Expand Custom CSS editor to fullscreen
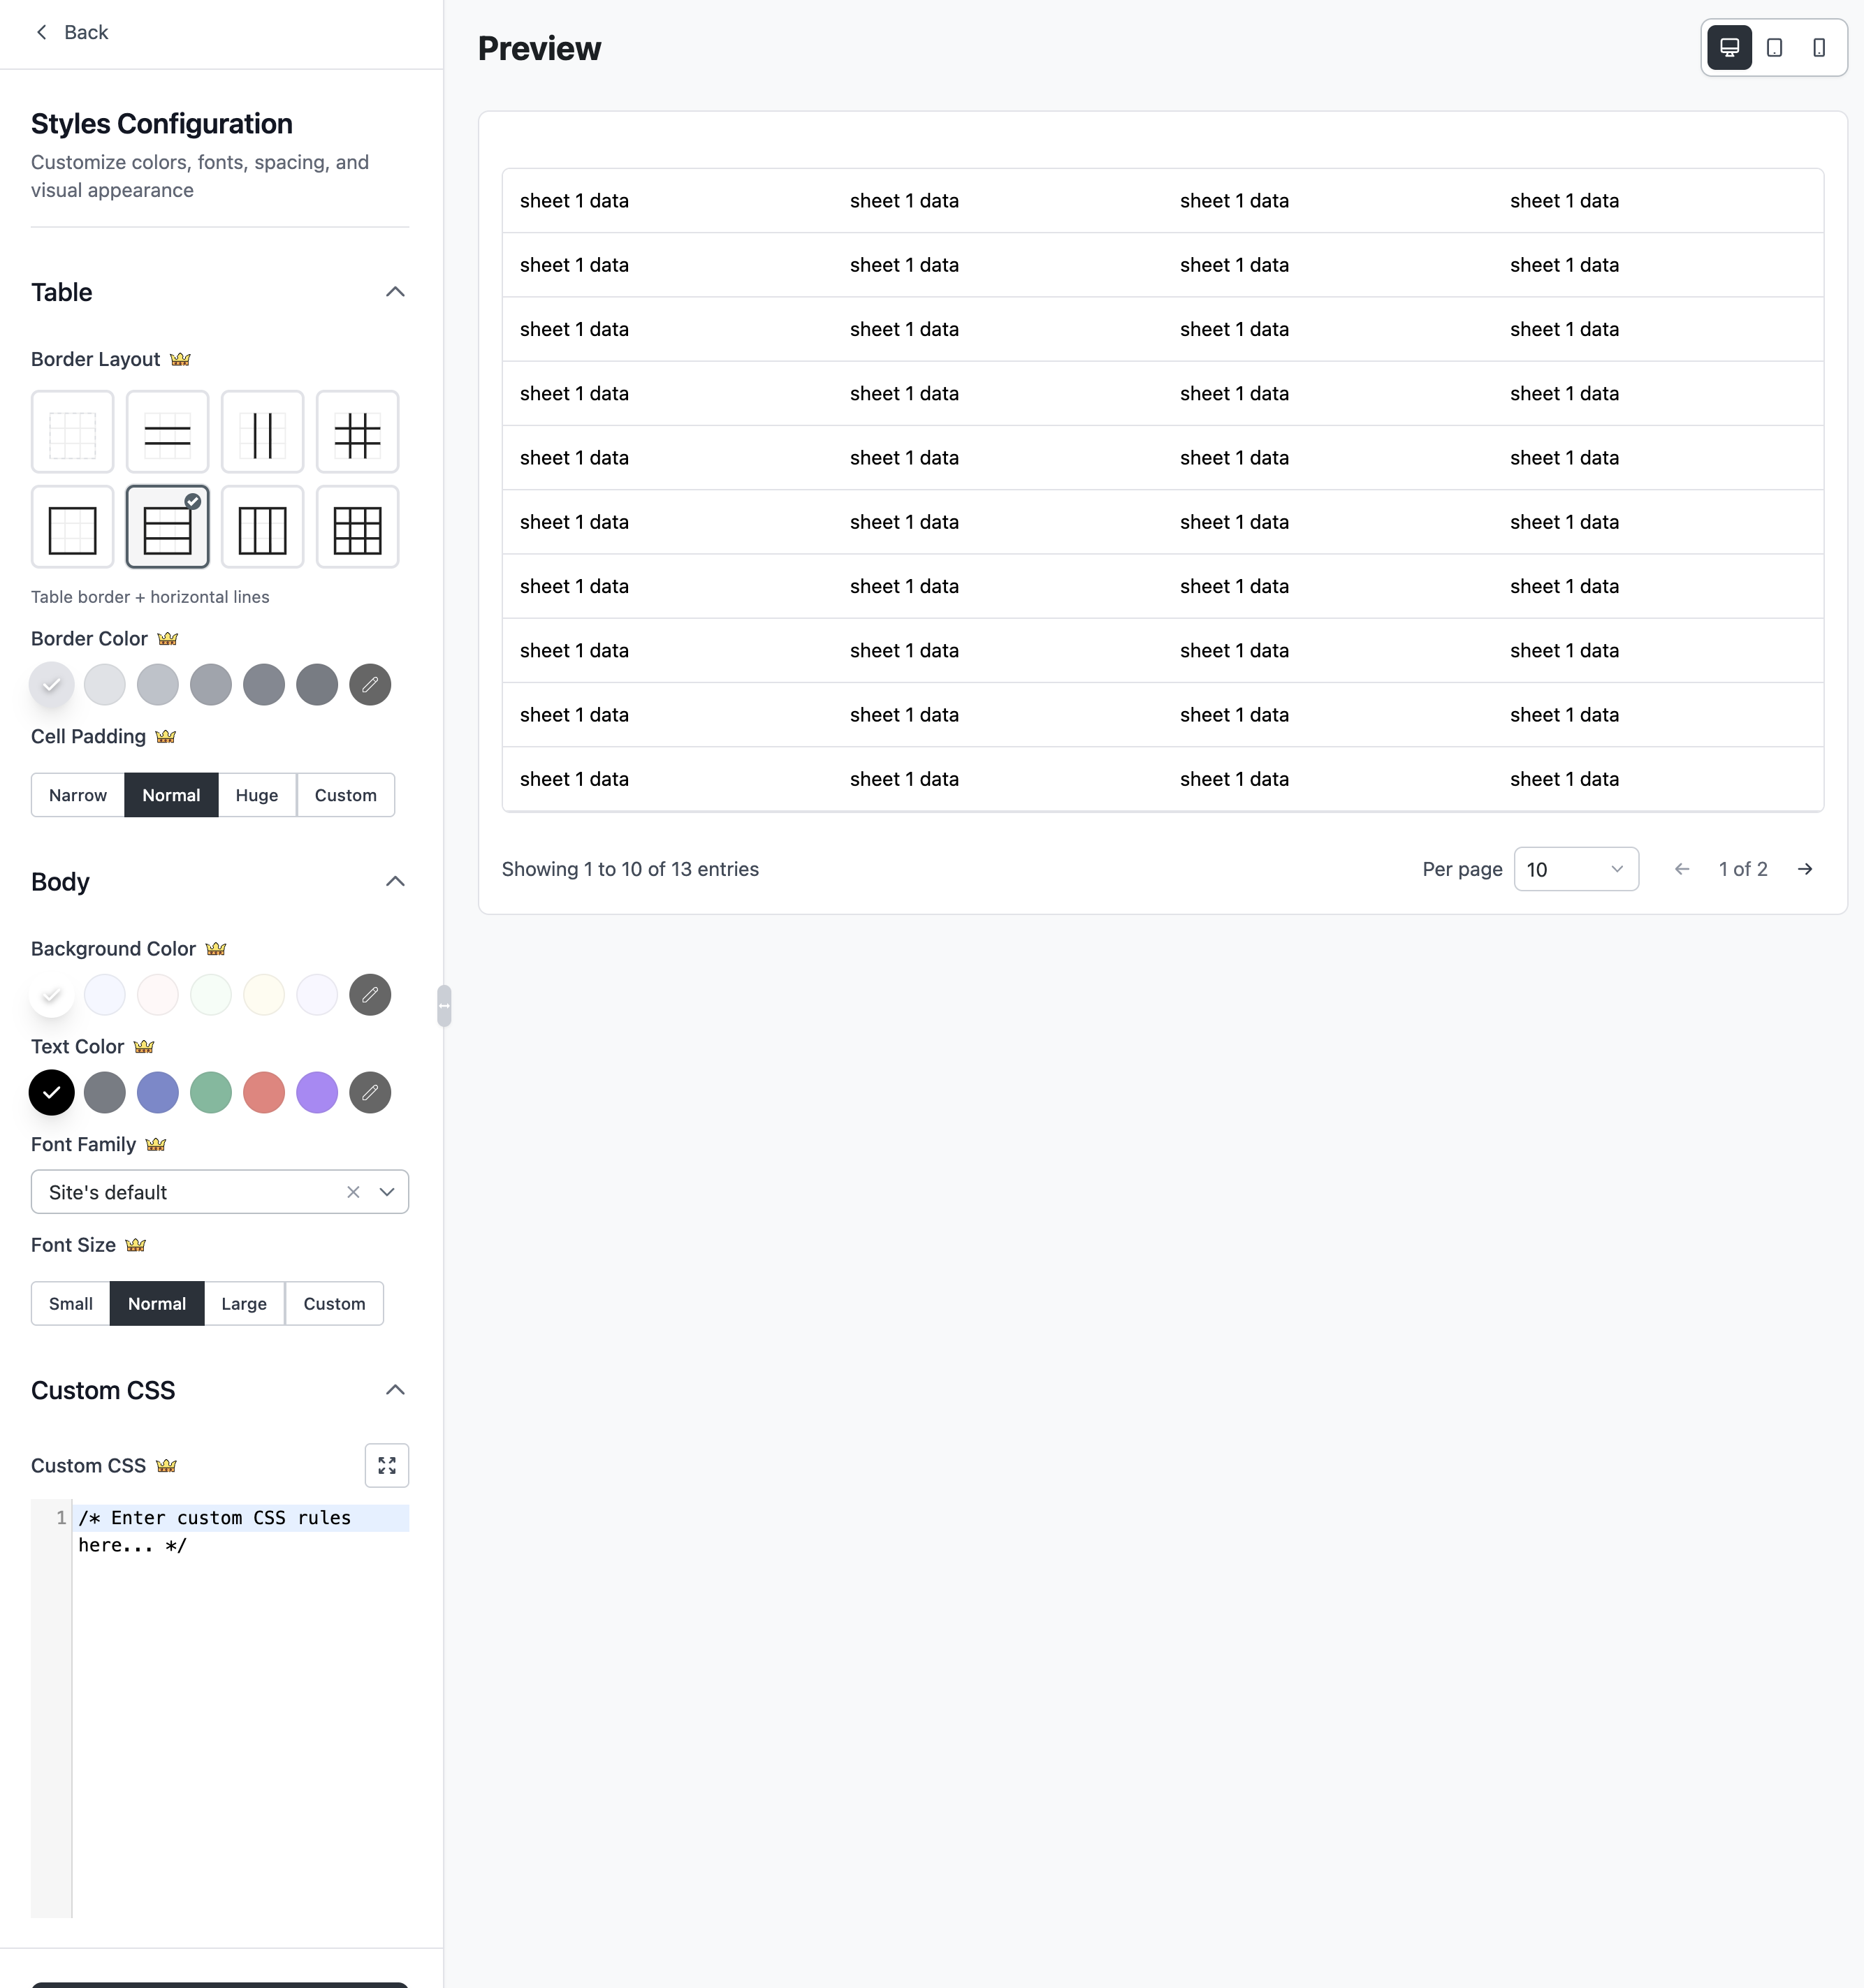This screenshot has width=1864, height=1988. 387,1466
